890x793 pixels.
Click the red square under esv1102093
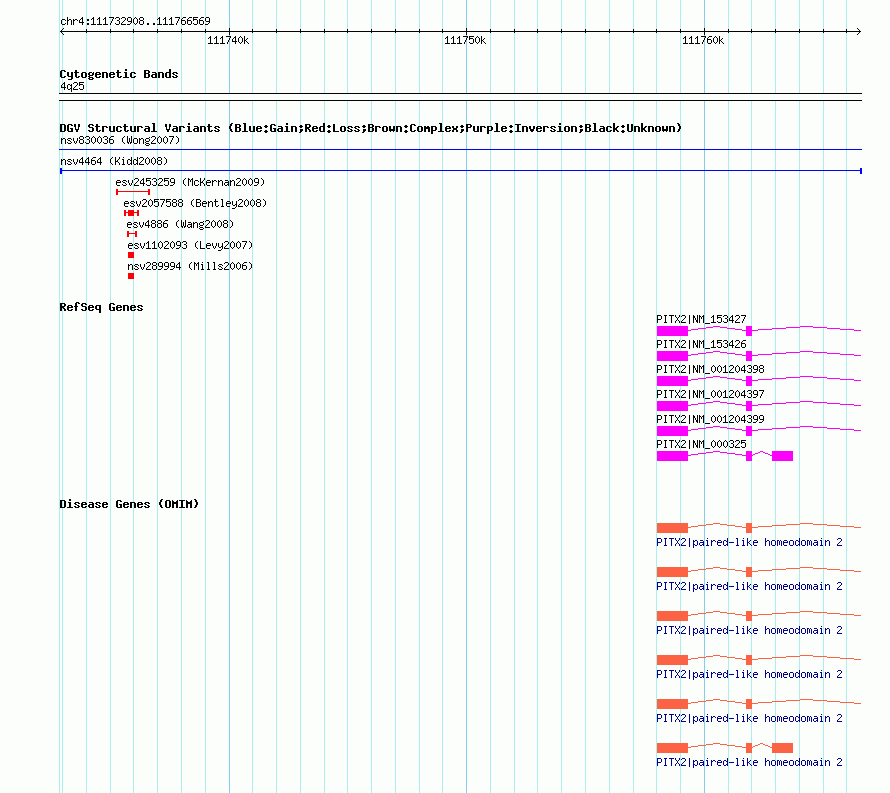(x=131, y=255)
